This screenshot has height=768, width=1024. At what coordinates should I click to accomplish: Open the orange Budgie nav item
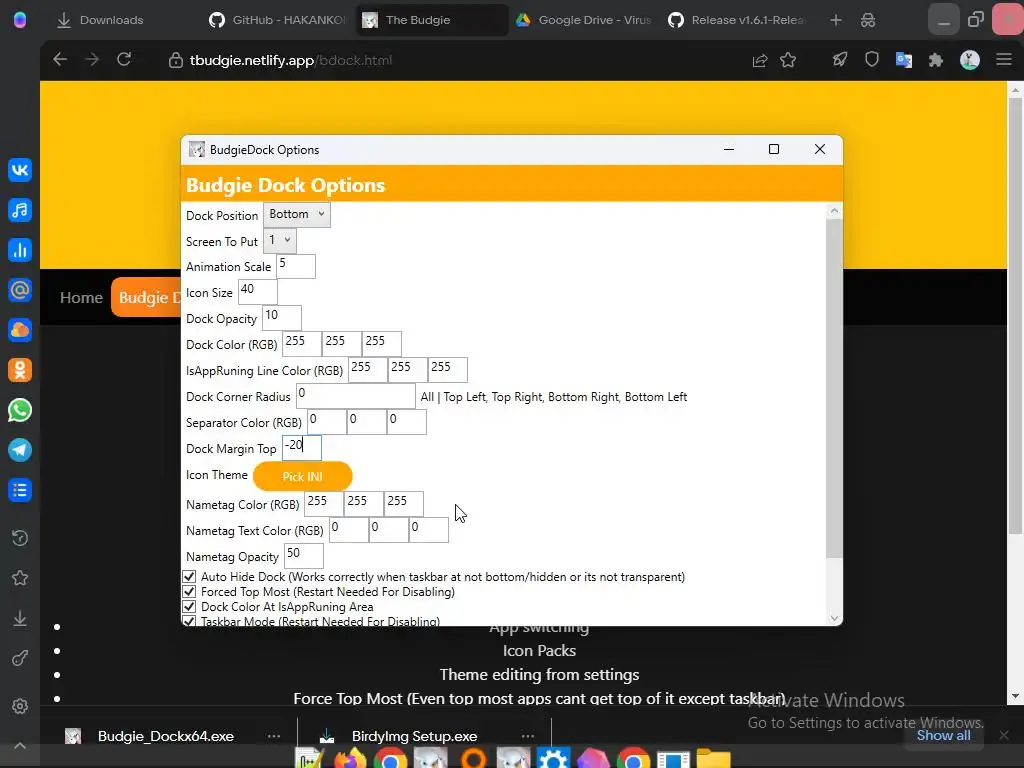[x=147, y=298]
